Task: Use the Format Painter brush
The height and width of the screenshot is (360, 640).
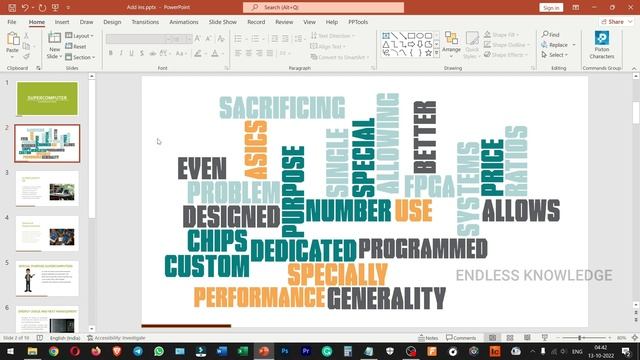Action: tap(27, 56)
